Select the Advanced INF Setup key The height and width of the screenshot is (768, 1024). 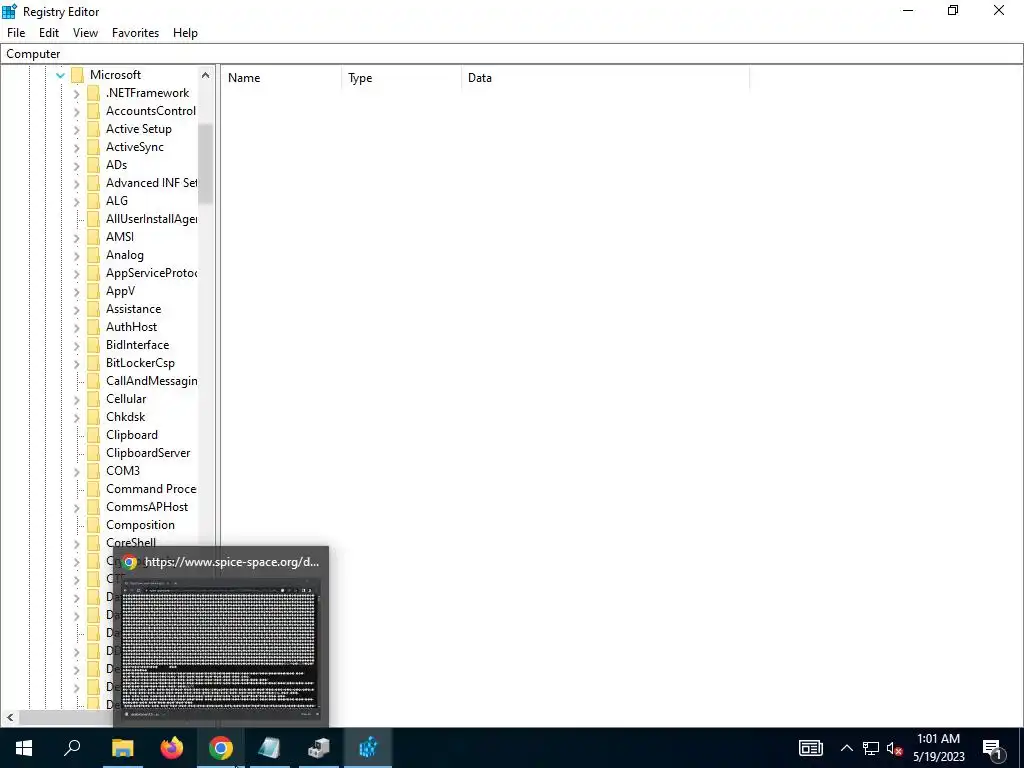click(152, 183)
